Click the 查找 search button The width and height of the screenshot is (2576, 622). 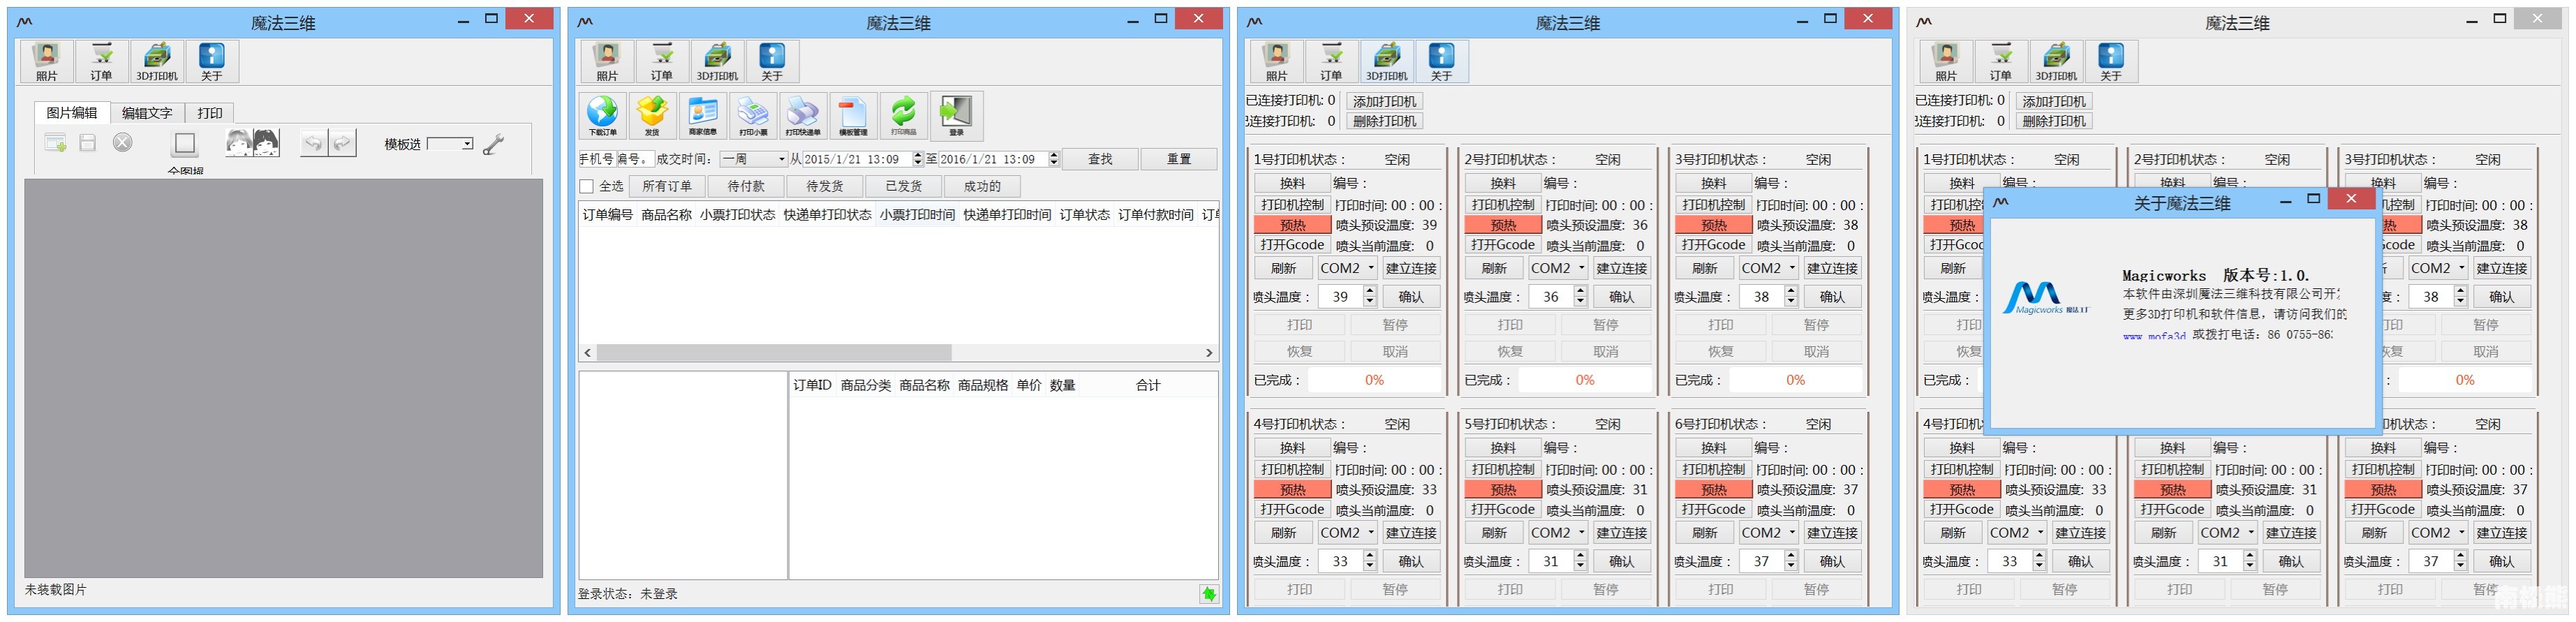[1100, 160]
